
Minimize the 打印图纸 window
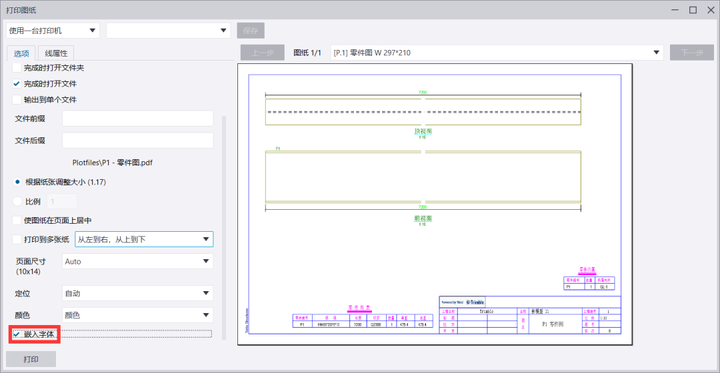pos(675,10)
